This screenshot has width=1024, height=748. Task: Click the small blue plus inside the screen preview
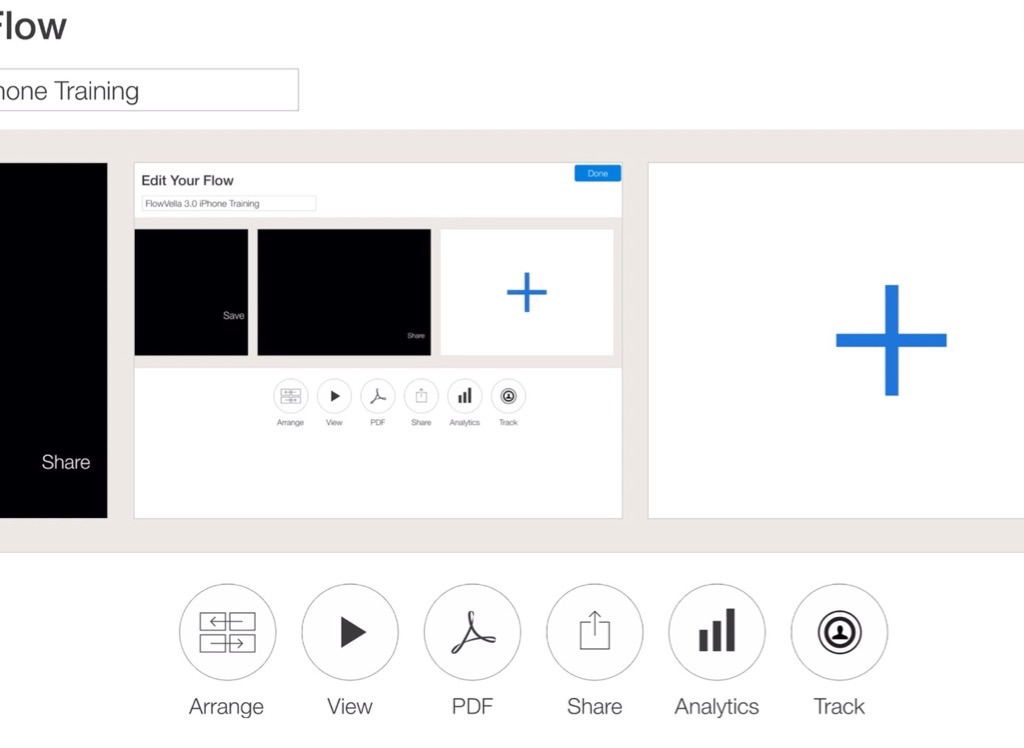tap(527, 292)
